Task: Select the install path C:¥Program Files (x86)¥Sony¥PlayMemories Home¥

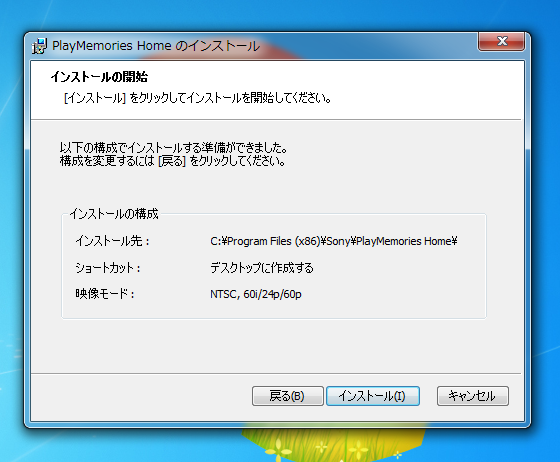Action: point(334,241)
